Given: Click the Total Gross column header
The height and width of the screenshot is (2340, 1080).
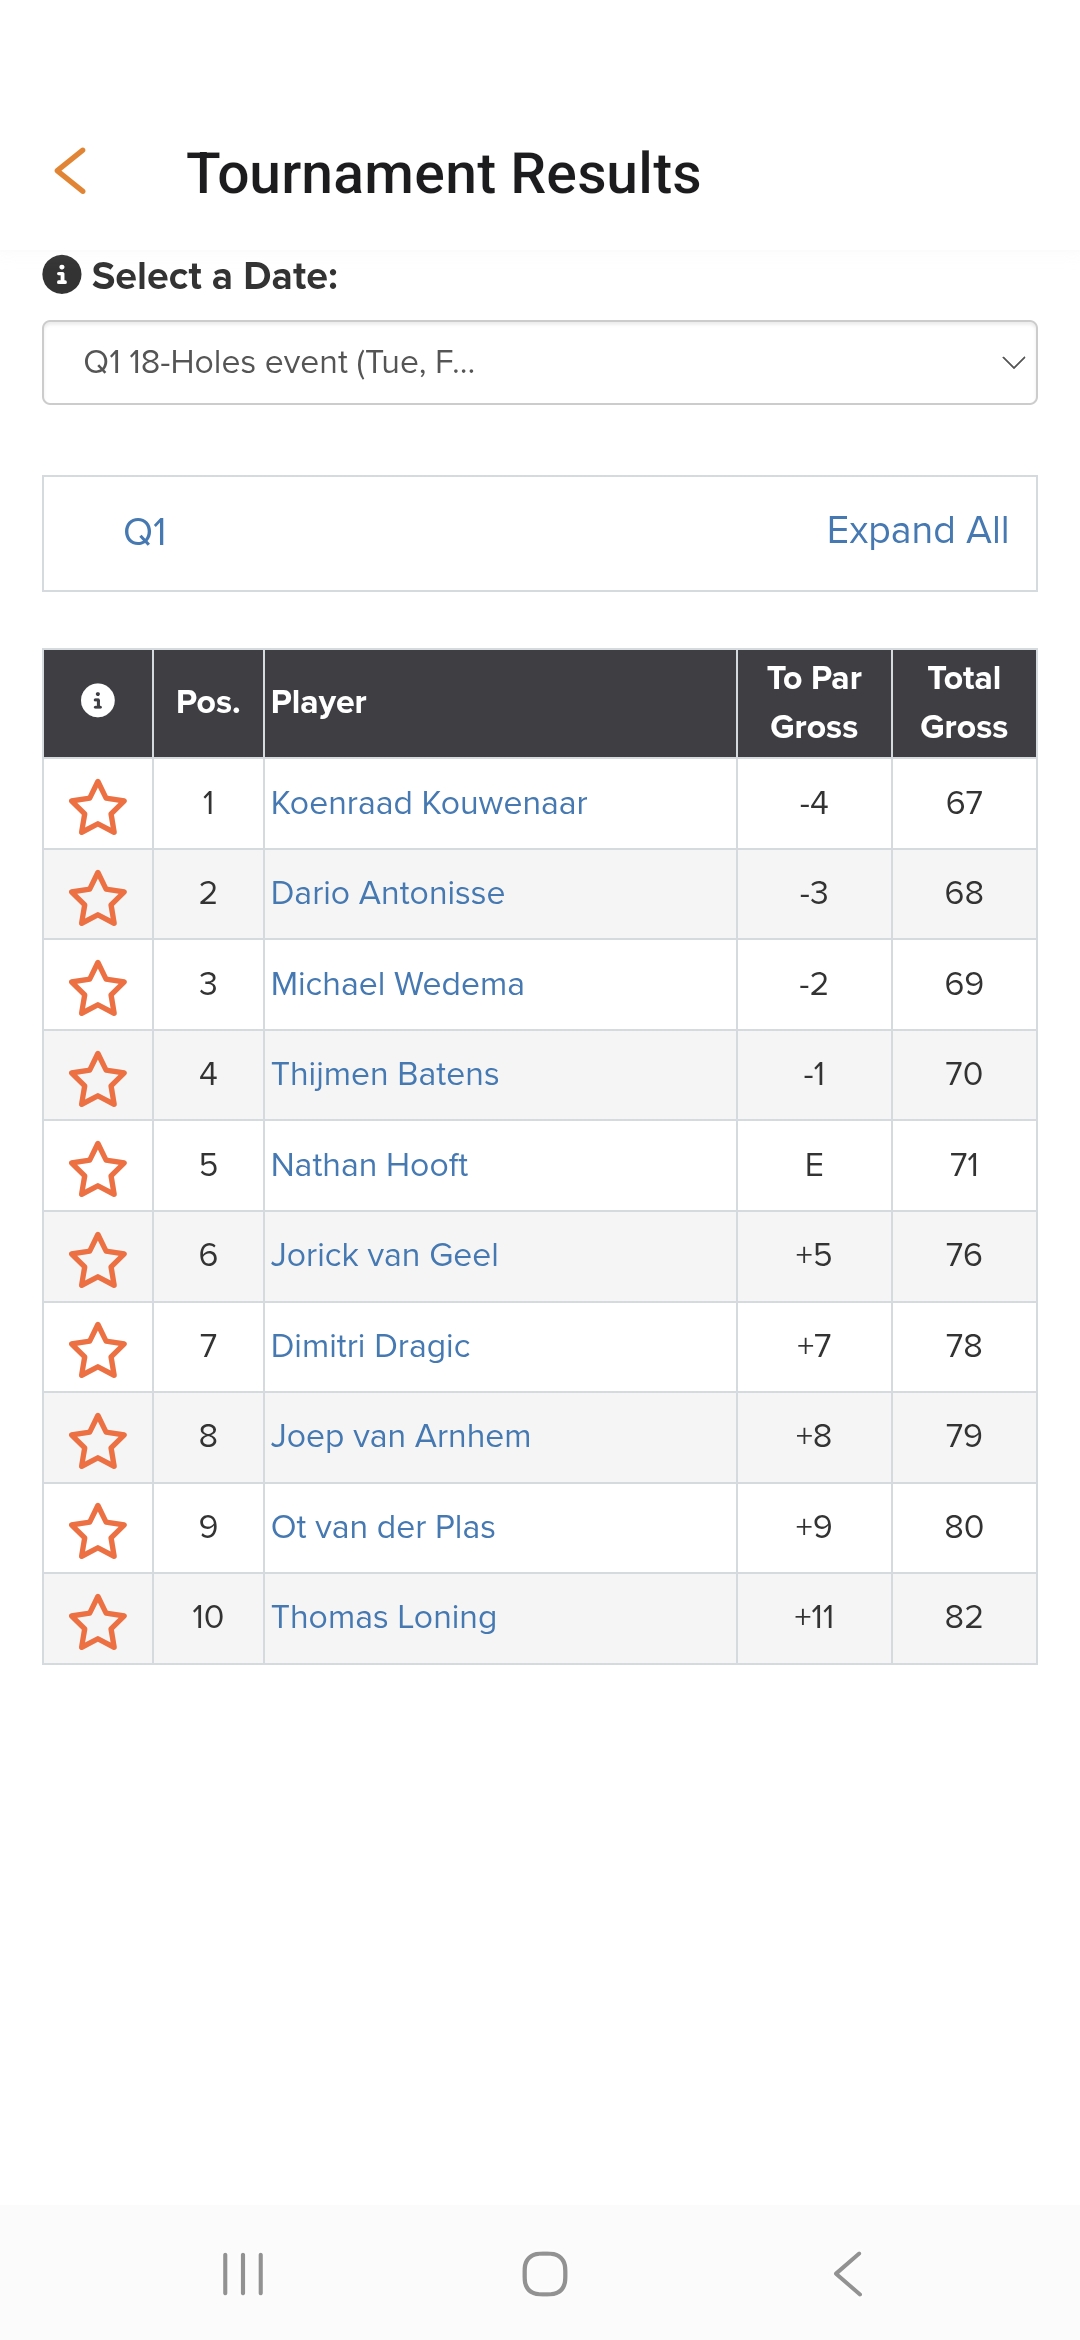Looking at the screenshot, I should pos(963,702).
